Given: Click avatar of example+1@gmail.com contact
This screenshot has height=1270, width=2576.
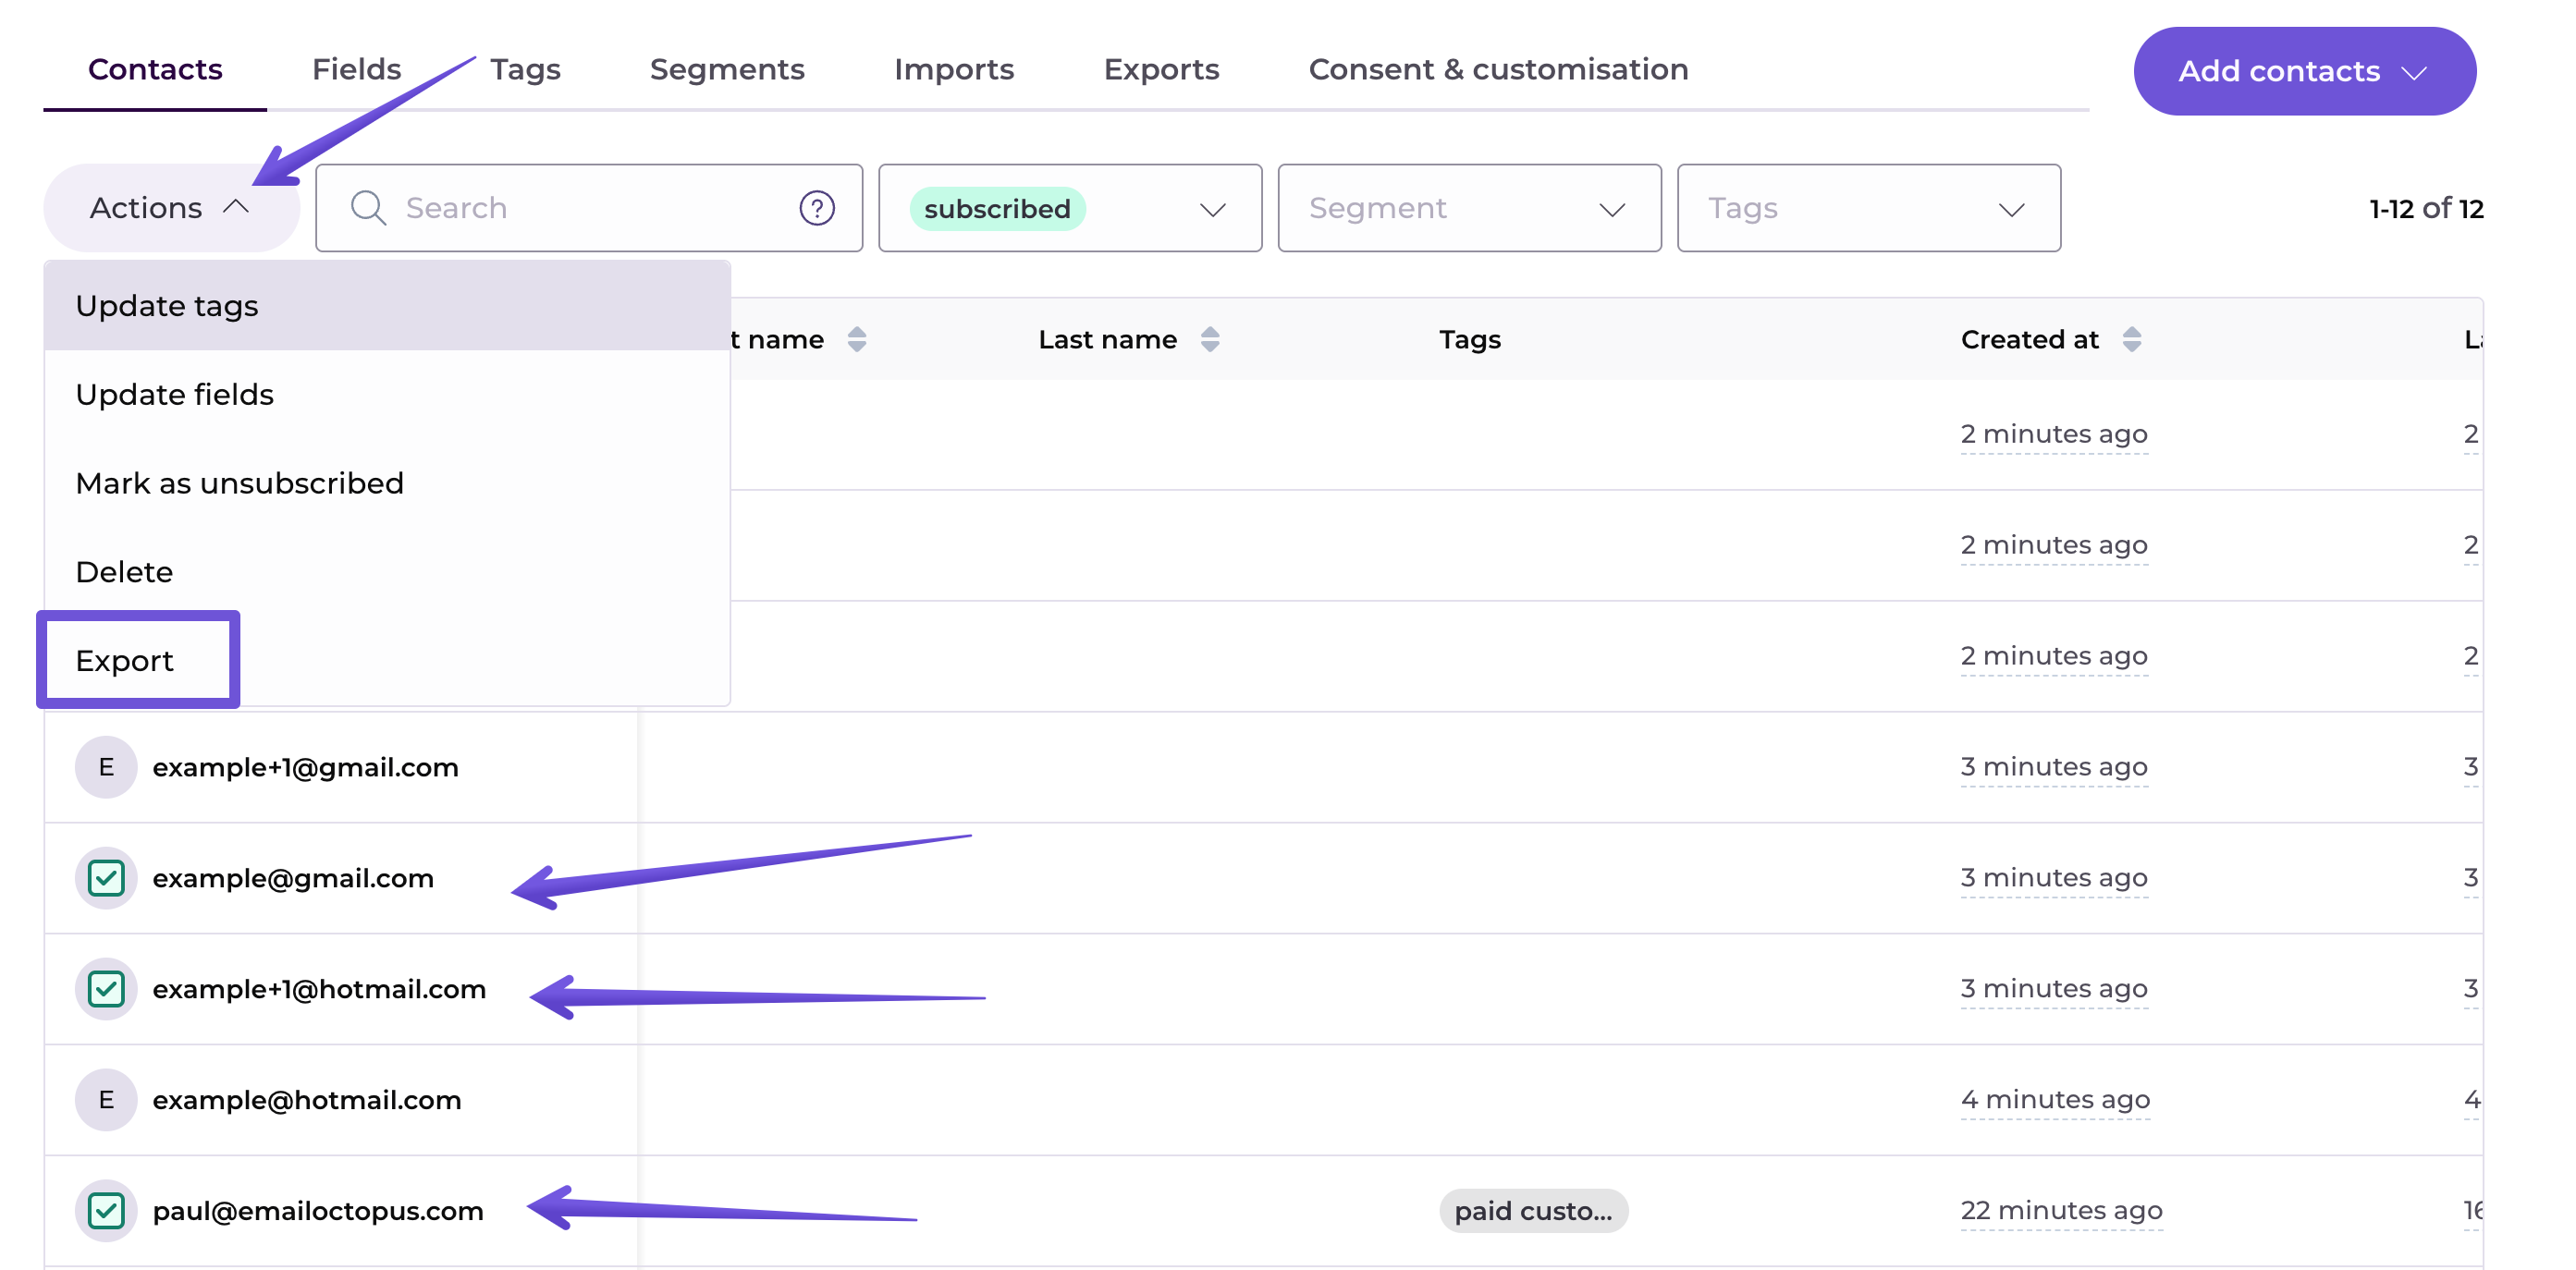Looking at the screenshot, I should [106, 767].
